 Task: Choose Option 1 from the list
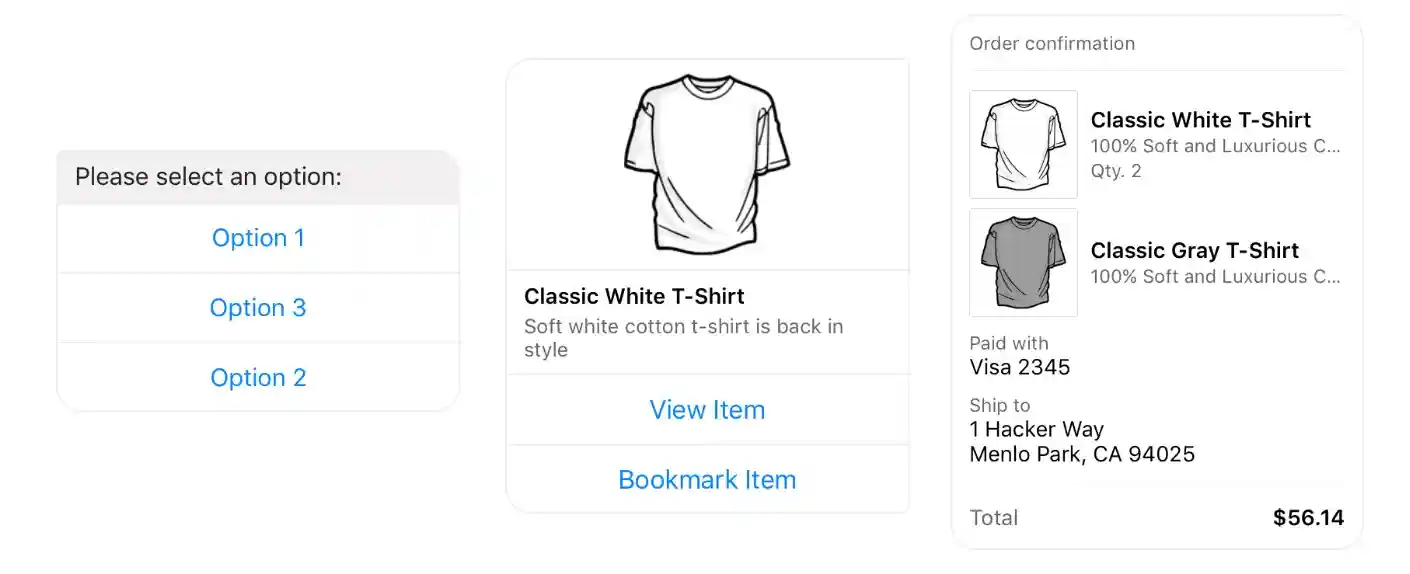(258, 238)
